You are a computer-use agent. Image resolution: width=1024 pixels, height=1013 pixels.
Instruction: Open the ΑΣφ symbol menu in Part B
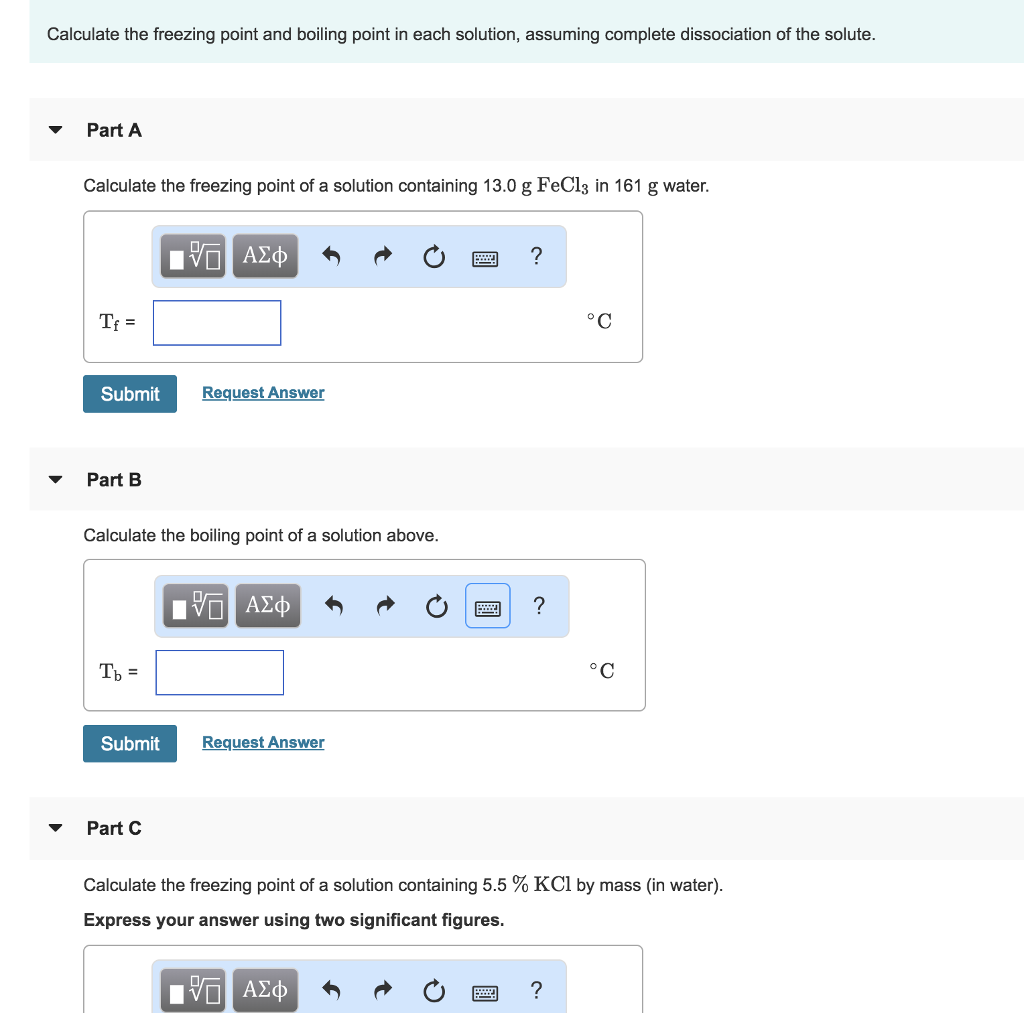click(x=268, y=605)
